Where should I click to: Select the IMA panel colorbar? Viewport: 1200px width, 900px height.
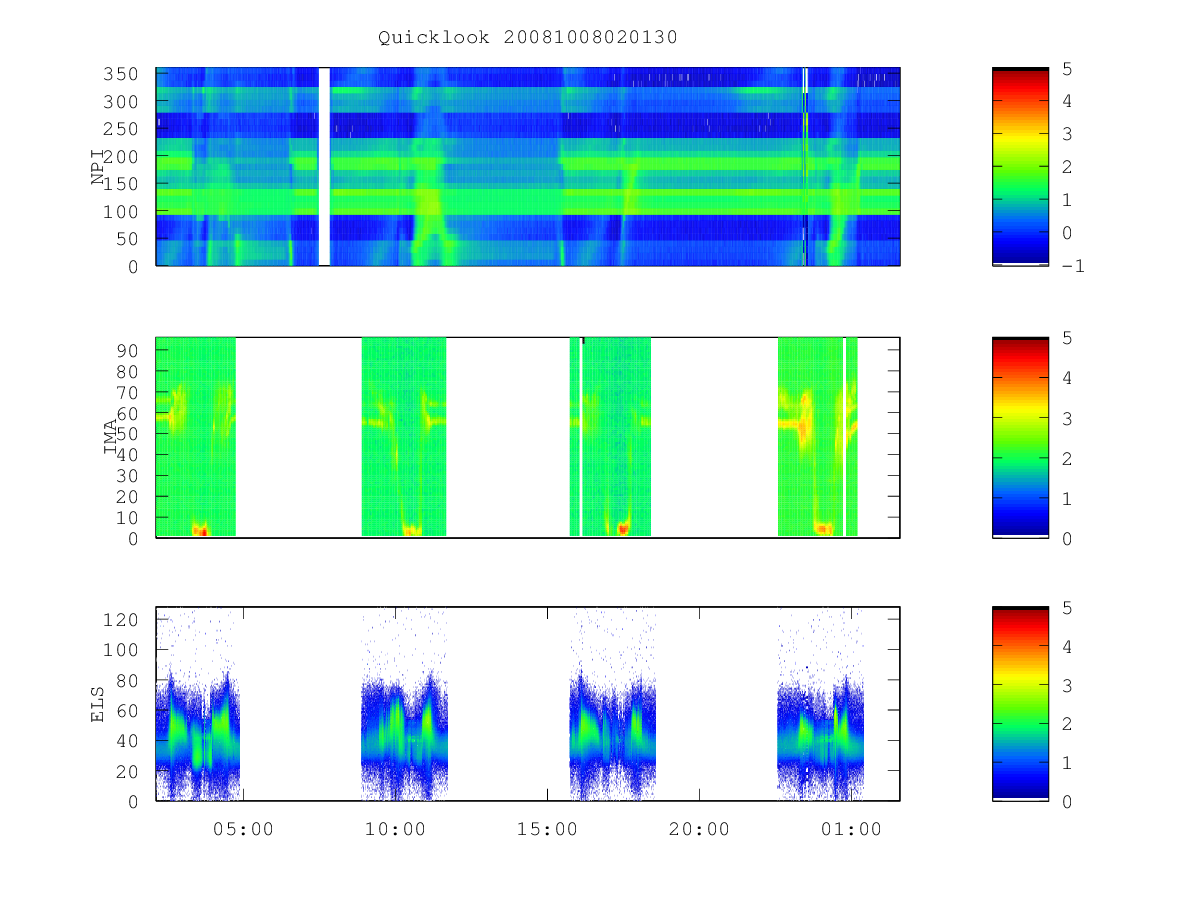coord(1020,437)
